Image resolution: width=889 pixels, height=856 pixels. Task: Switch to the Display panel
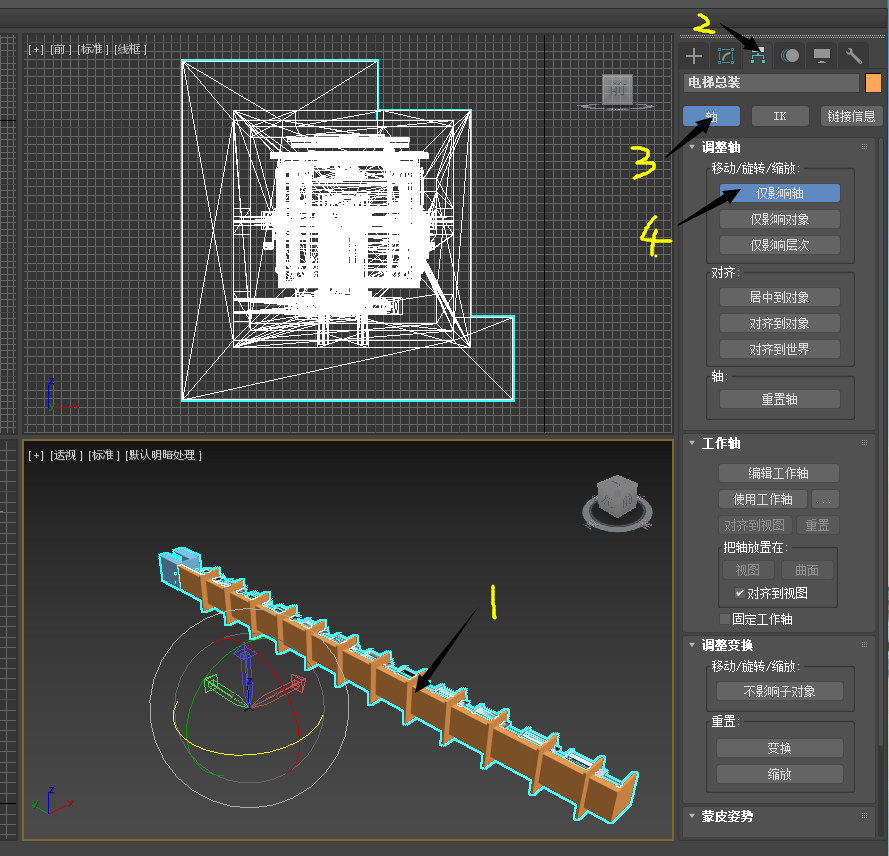coord(821,55)
